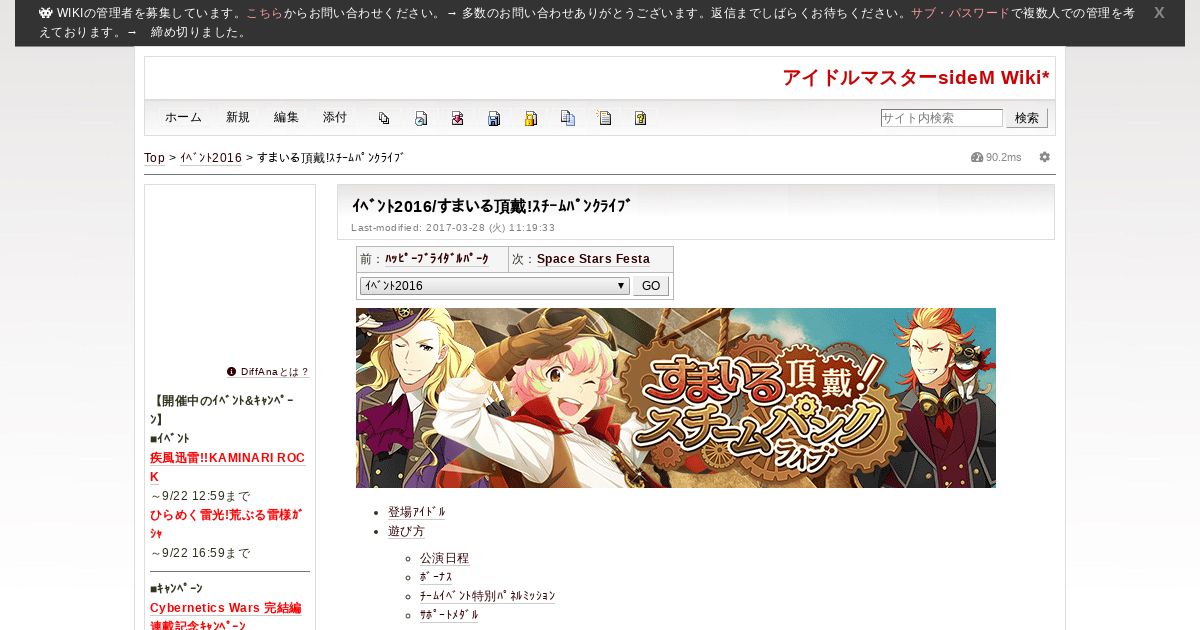
Task: Open 疾風迅雷!!KAMINARI ROCK sidebar link
Action: (x=227, y=467)
